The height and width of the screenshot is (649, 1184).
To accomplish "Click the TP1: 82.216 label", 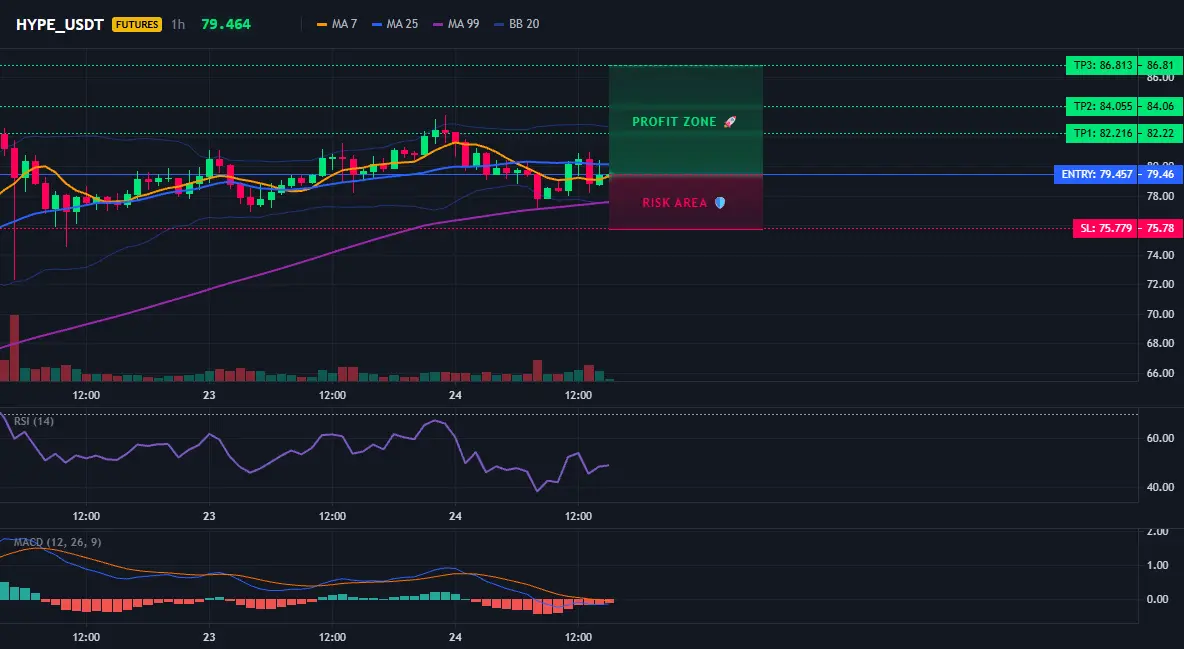I will [x=1102, y=134].
